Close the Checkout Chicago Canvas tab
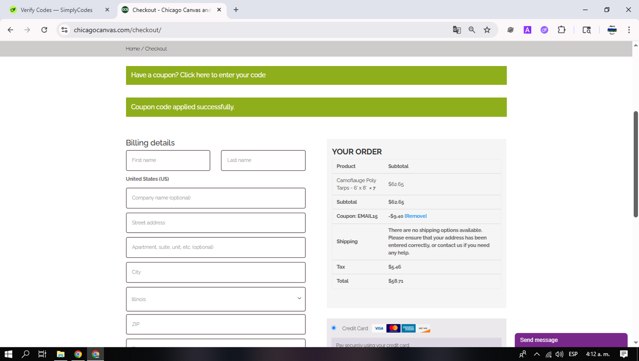This screenshot has height=361, width=639. pyautogui.click(x=219, y=10)
